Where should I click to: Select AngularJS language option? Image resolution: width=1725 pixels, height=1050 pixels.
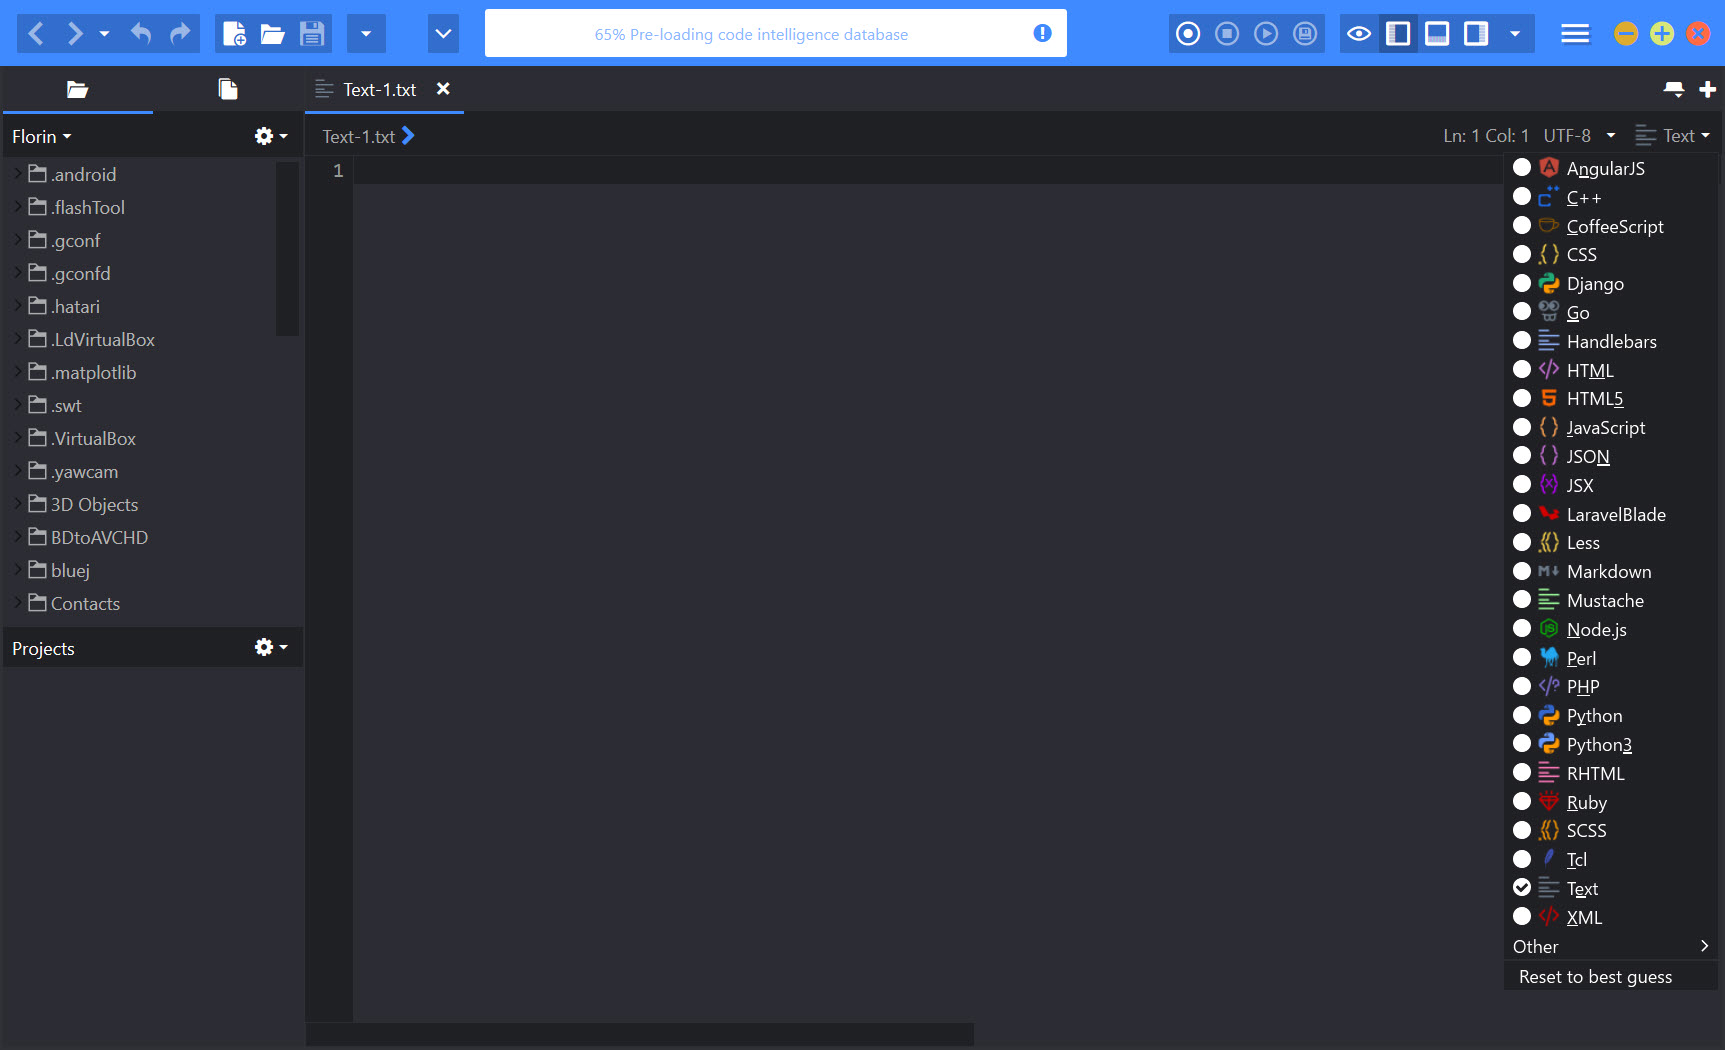coord(1610,168)
